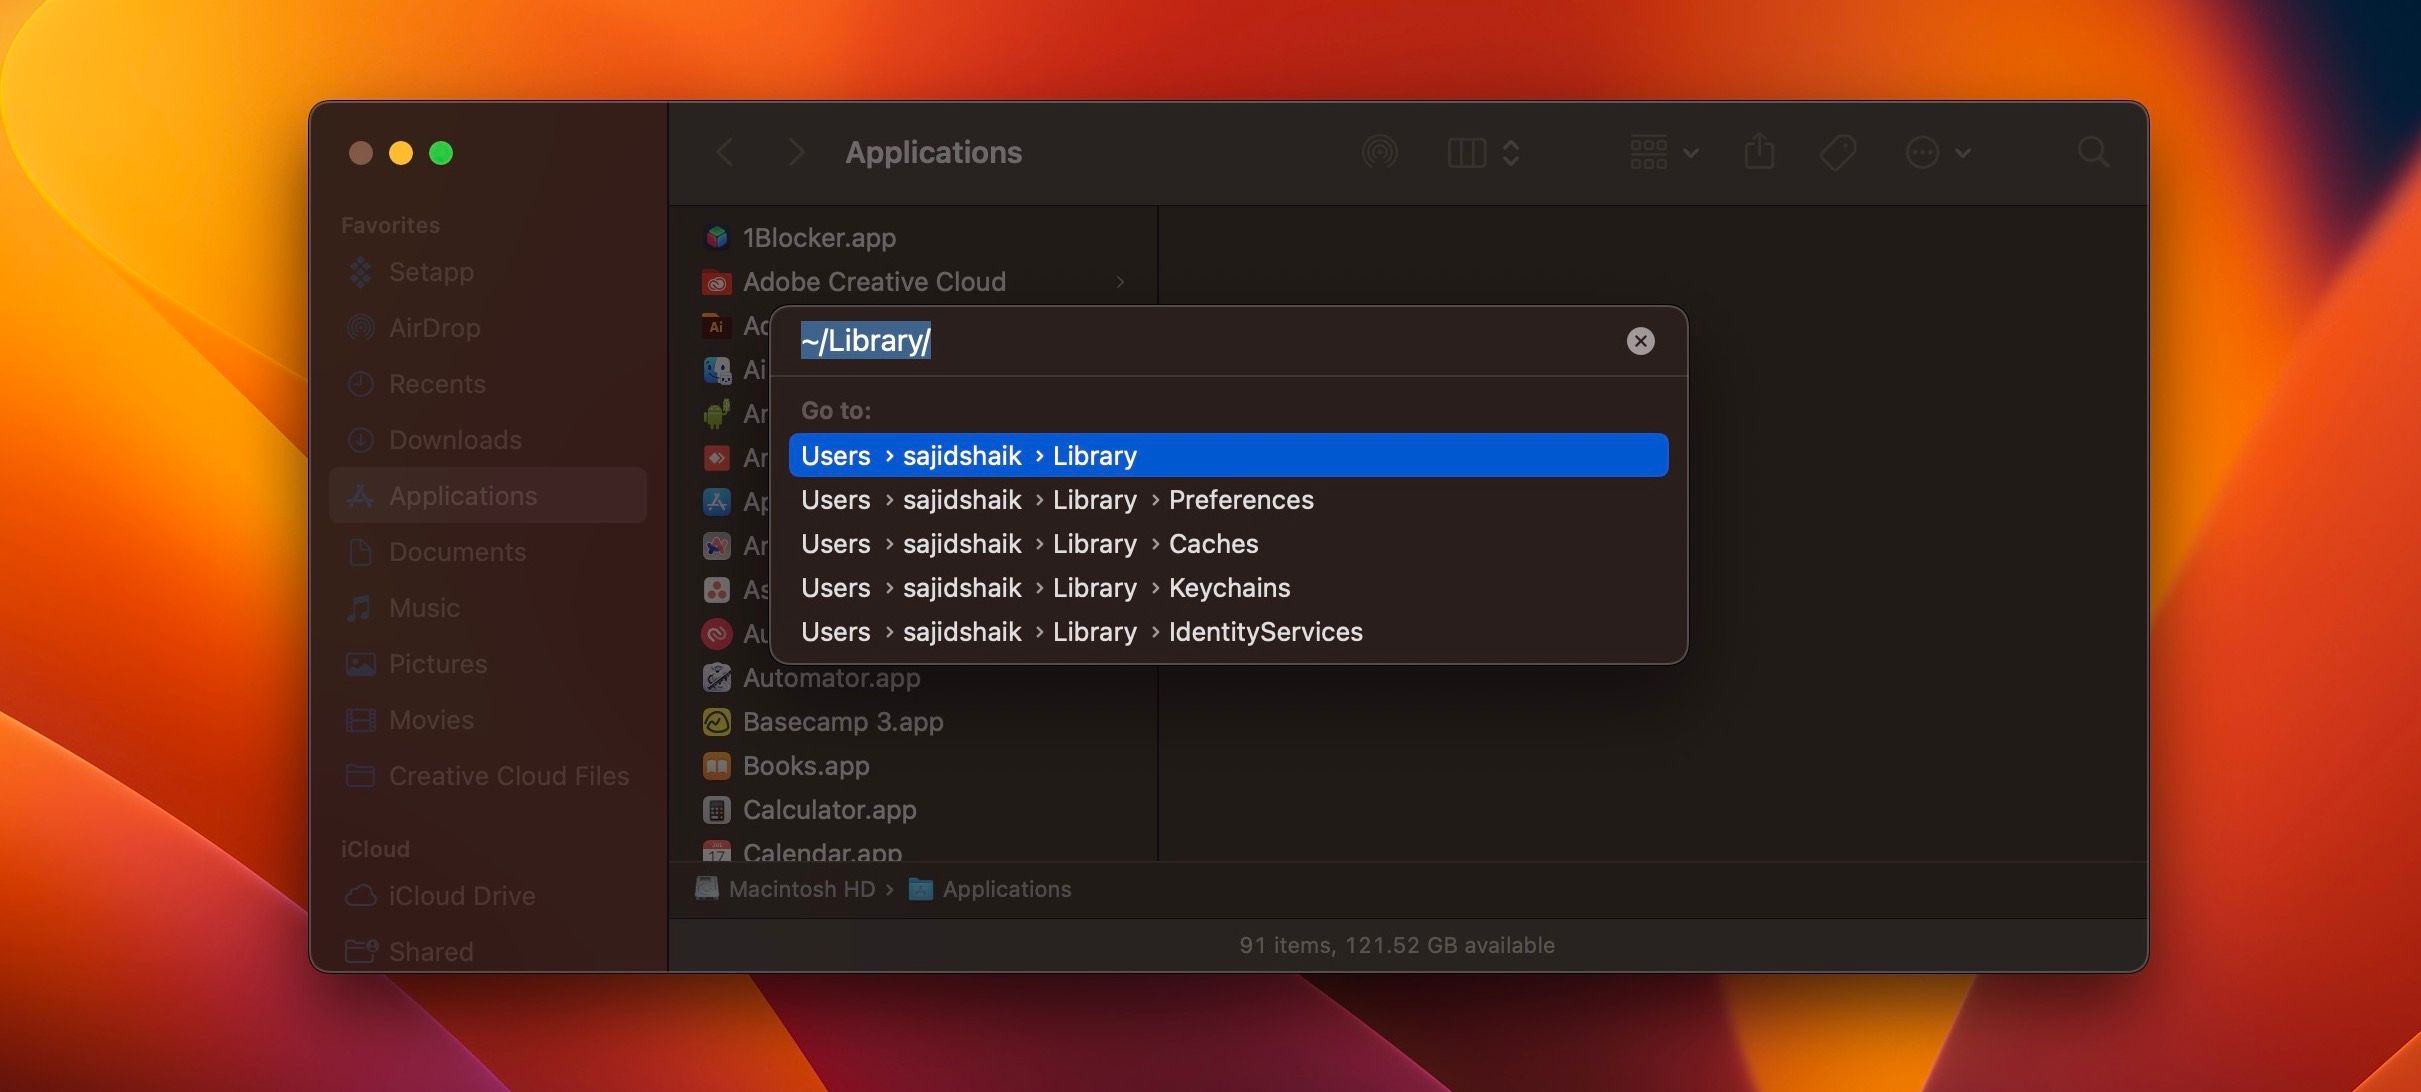
Task: Switch to column view icon
Action: click(x=1467, y=153)
